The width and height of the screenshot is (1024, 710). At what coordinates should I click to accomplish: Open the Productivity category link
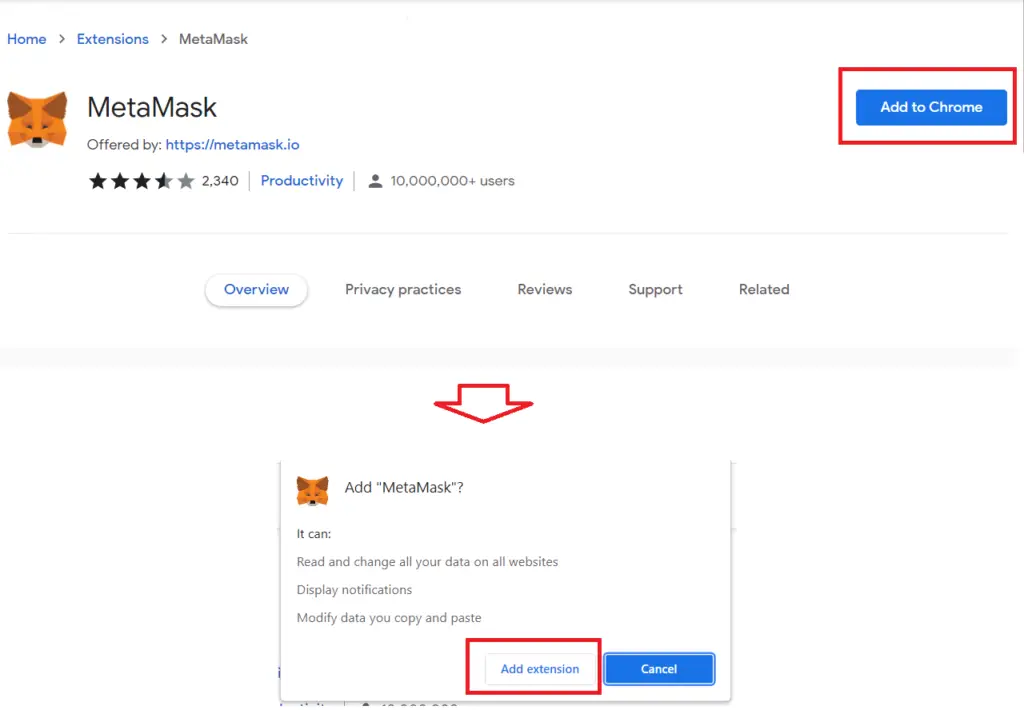pyautogui.click(x=302, y=181)
